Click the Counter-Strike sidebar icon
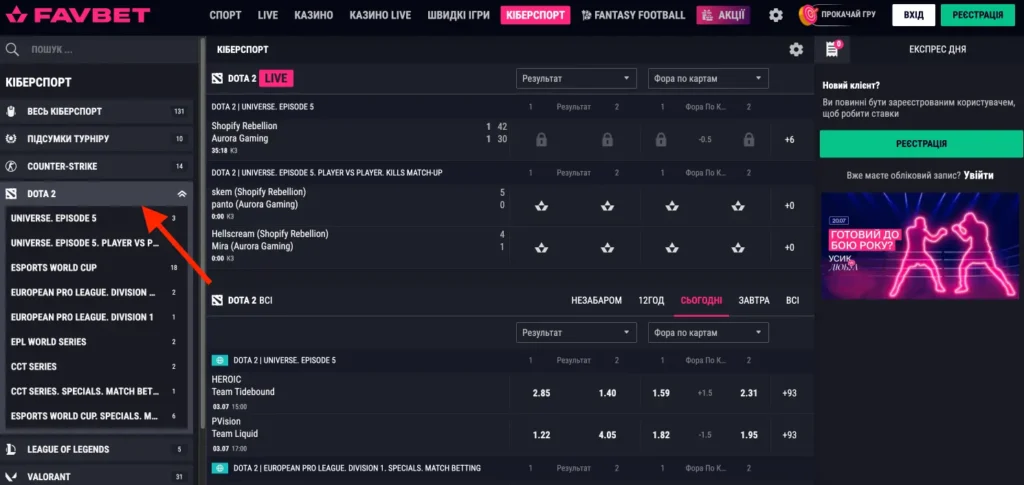The height and width of the screenshot is (485, 1024). [x=11, y=166]
